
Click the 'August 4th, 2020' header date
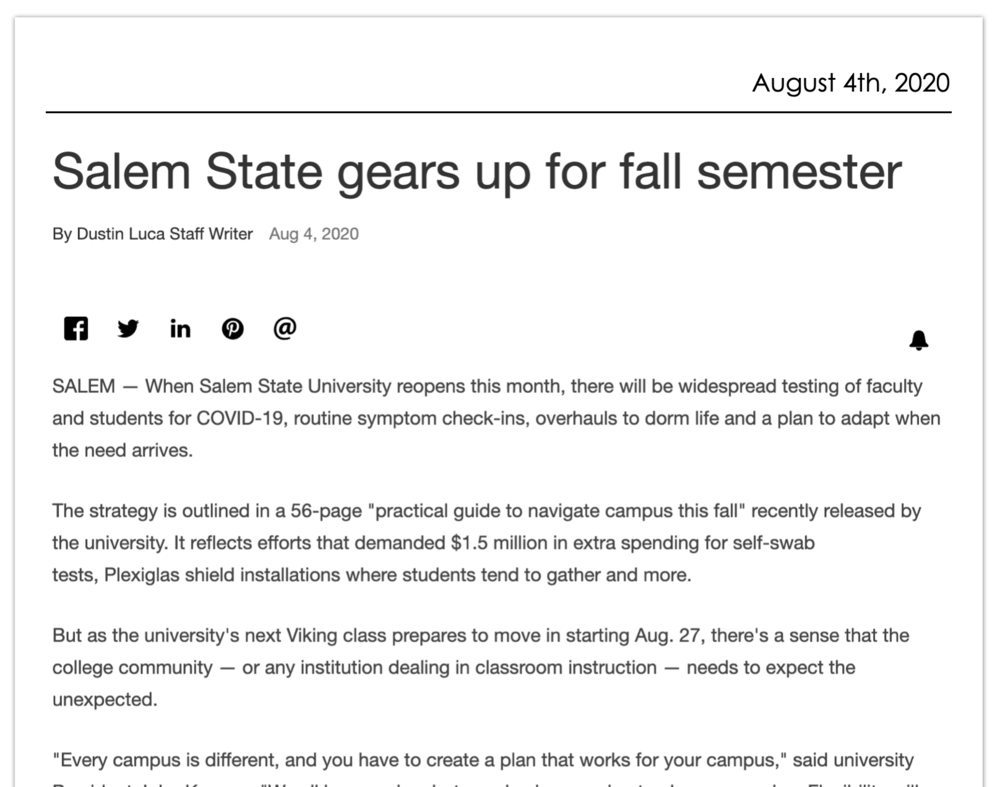pyautogui.click(x=850, y=83)
